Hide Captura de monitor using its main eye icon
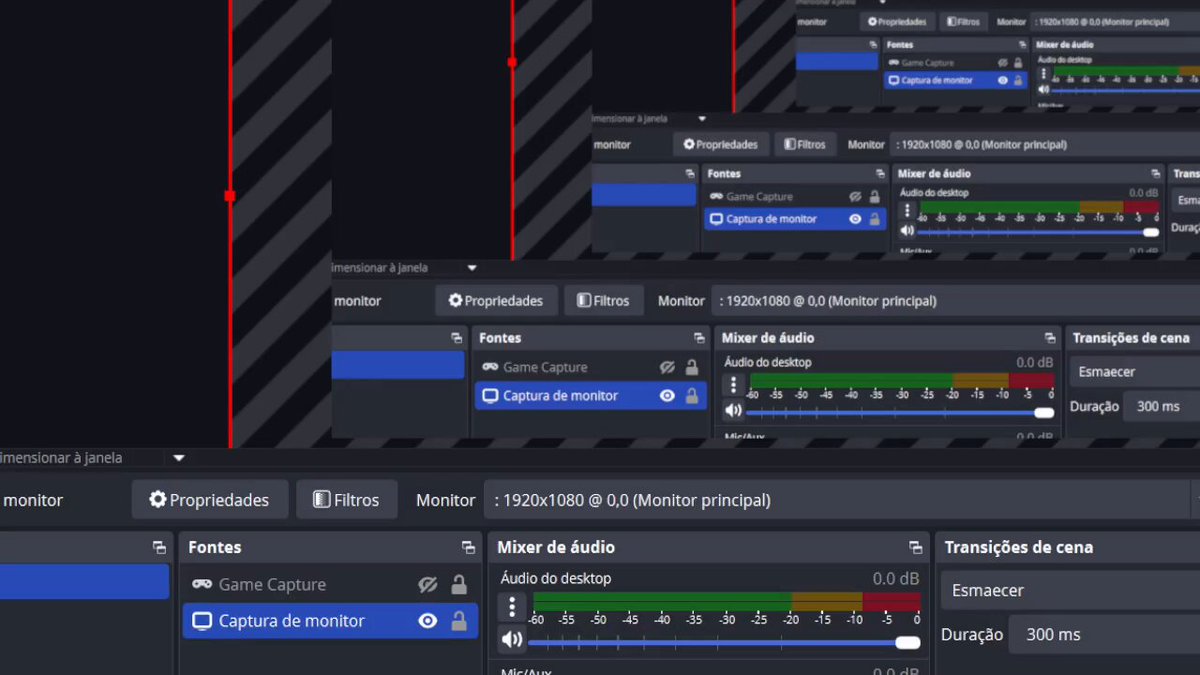 [x=428, y=621]
